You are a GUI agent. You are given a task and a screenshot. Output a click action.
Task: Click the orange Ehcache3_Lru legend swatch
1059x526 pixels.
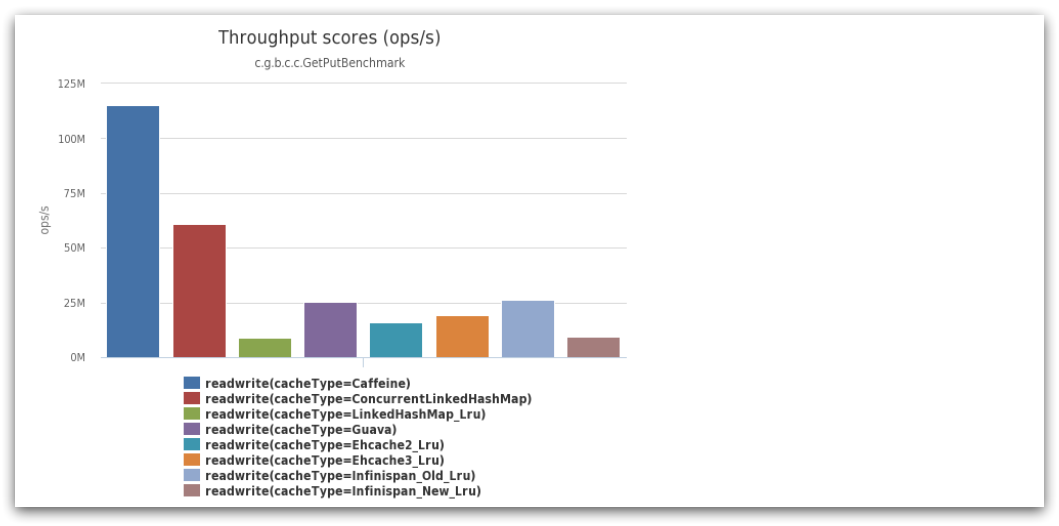coord(192,461)
